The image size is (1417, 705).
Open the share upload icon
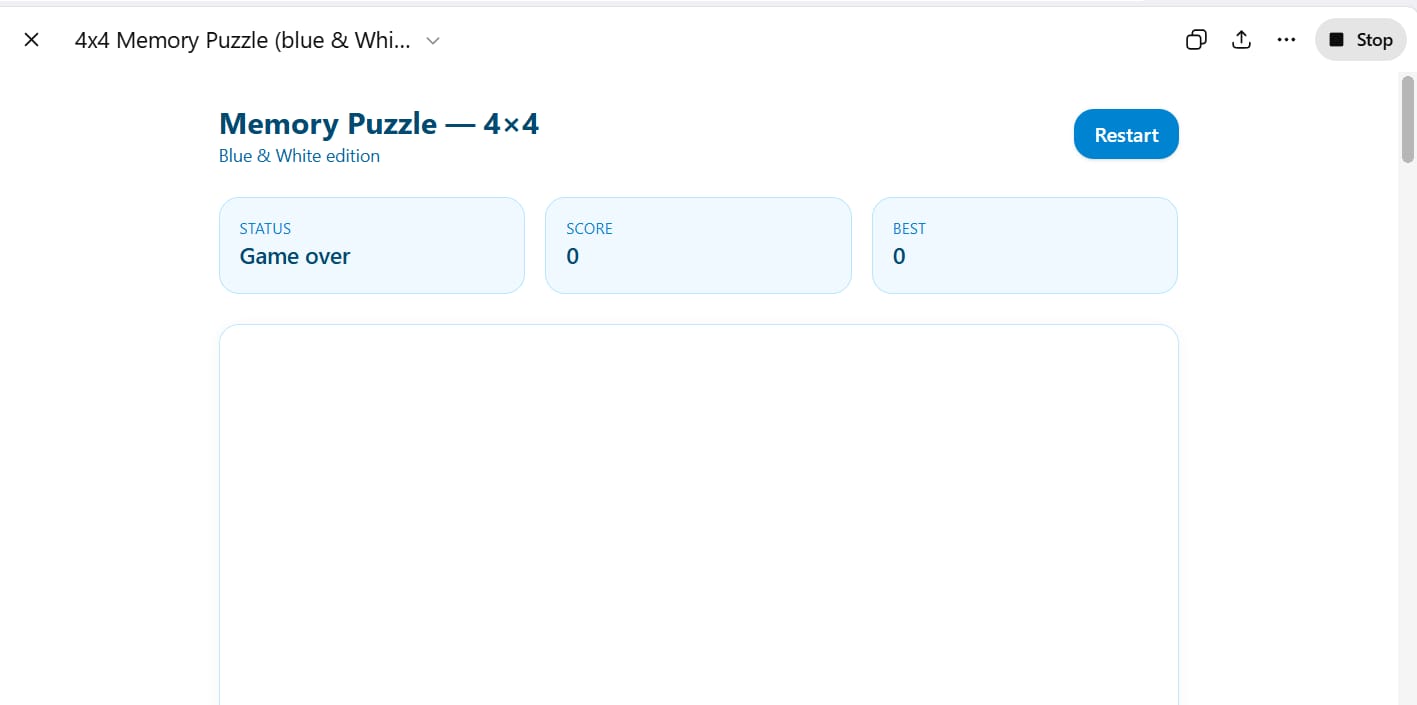pyautogui.click(x=1241, y=39)
